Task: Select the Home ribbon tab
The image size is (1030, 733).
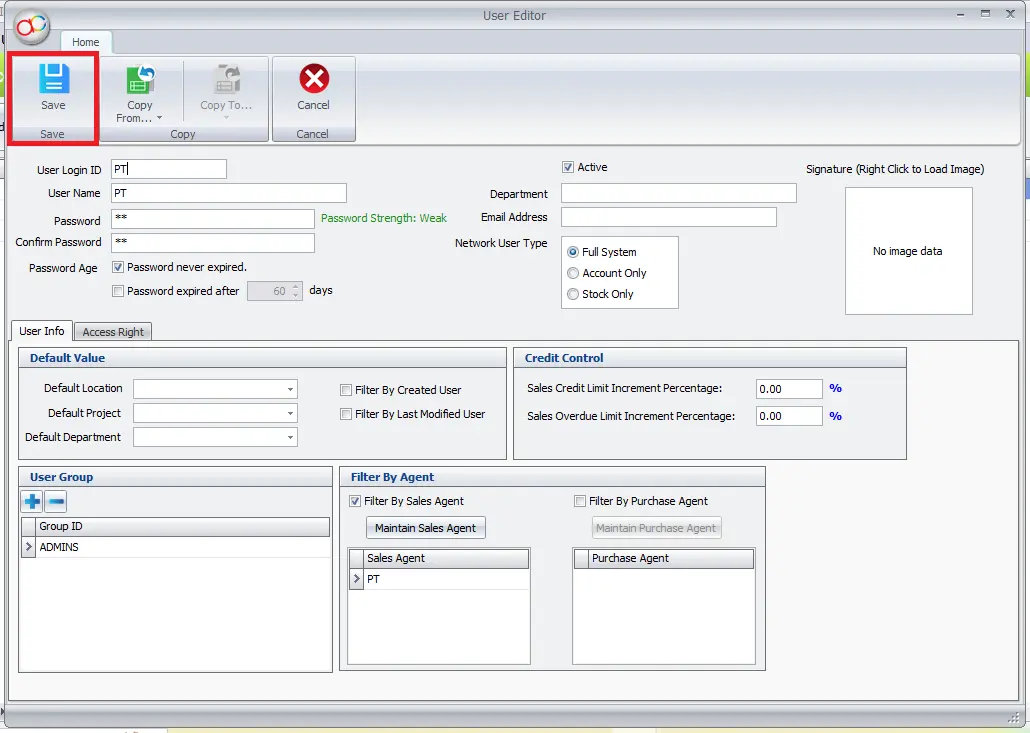Action: 85,42
